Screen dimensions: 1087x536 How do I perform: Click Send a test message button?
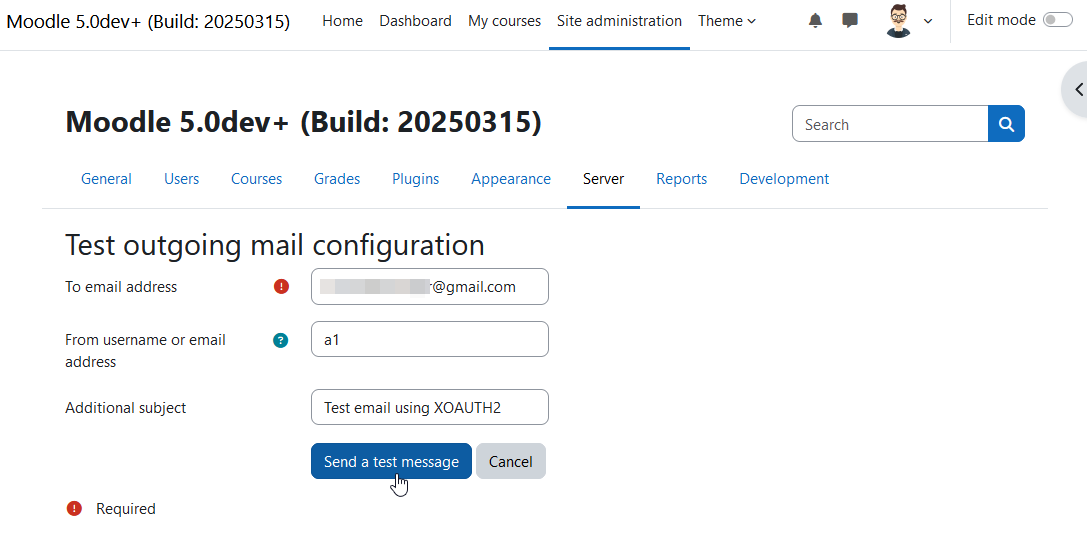tap(391, 461)
